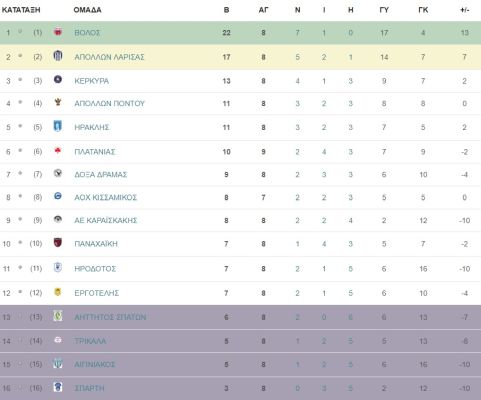Open the ΑΕ ΚΑΡΑΪΣΚΑΚΗΣ team page
The width and height of the screenshot is (481, 400).
(x=106, y=220)
